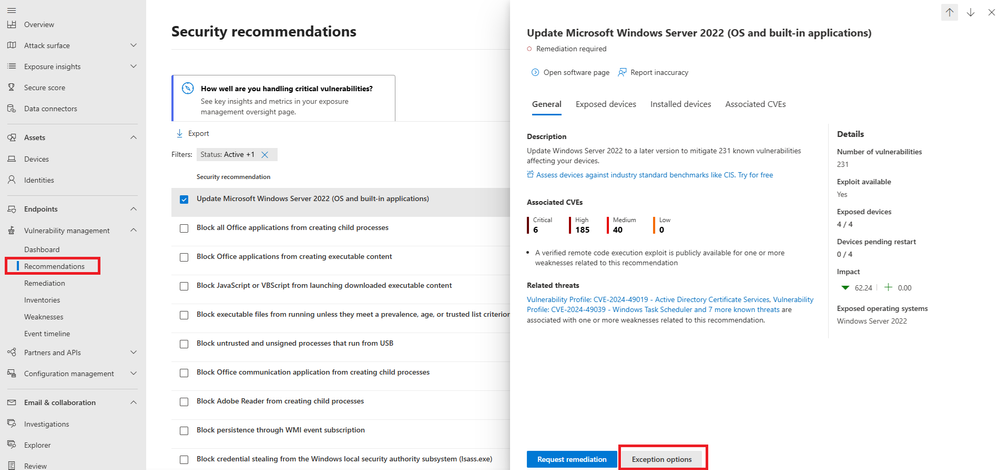
Task: Open Inventories in the sidebar
Action: (x=42, y=300)
